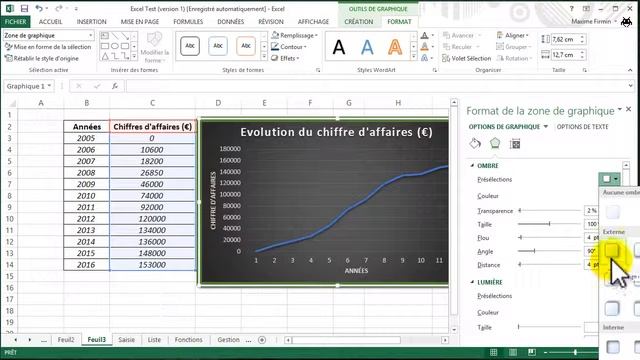Open the Volet Sélection pane
The height and width of the screenshot is (360, 640).
click(x=467, y=58)
